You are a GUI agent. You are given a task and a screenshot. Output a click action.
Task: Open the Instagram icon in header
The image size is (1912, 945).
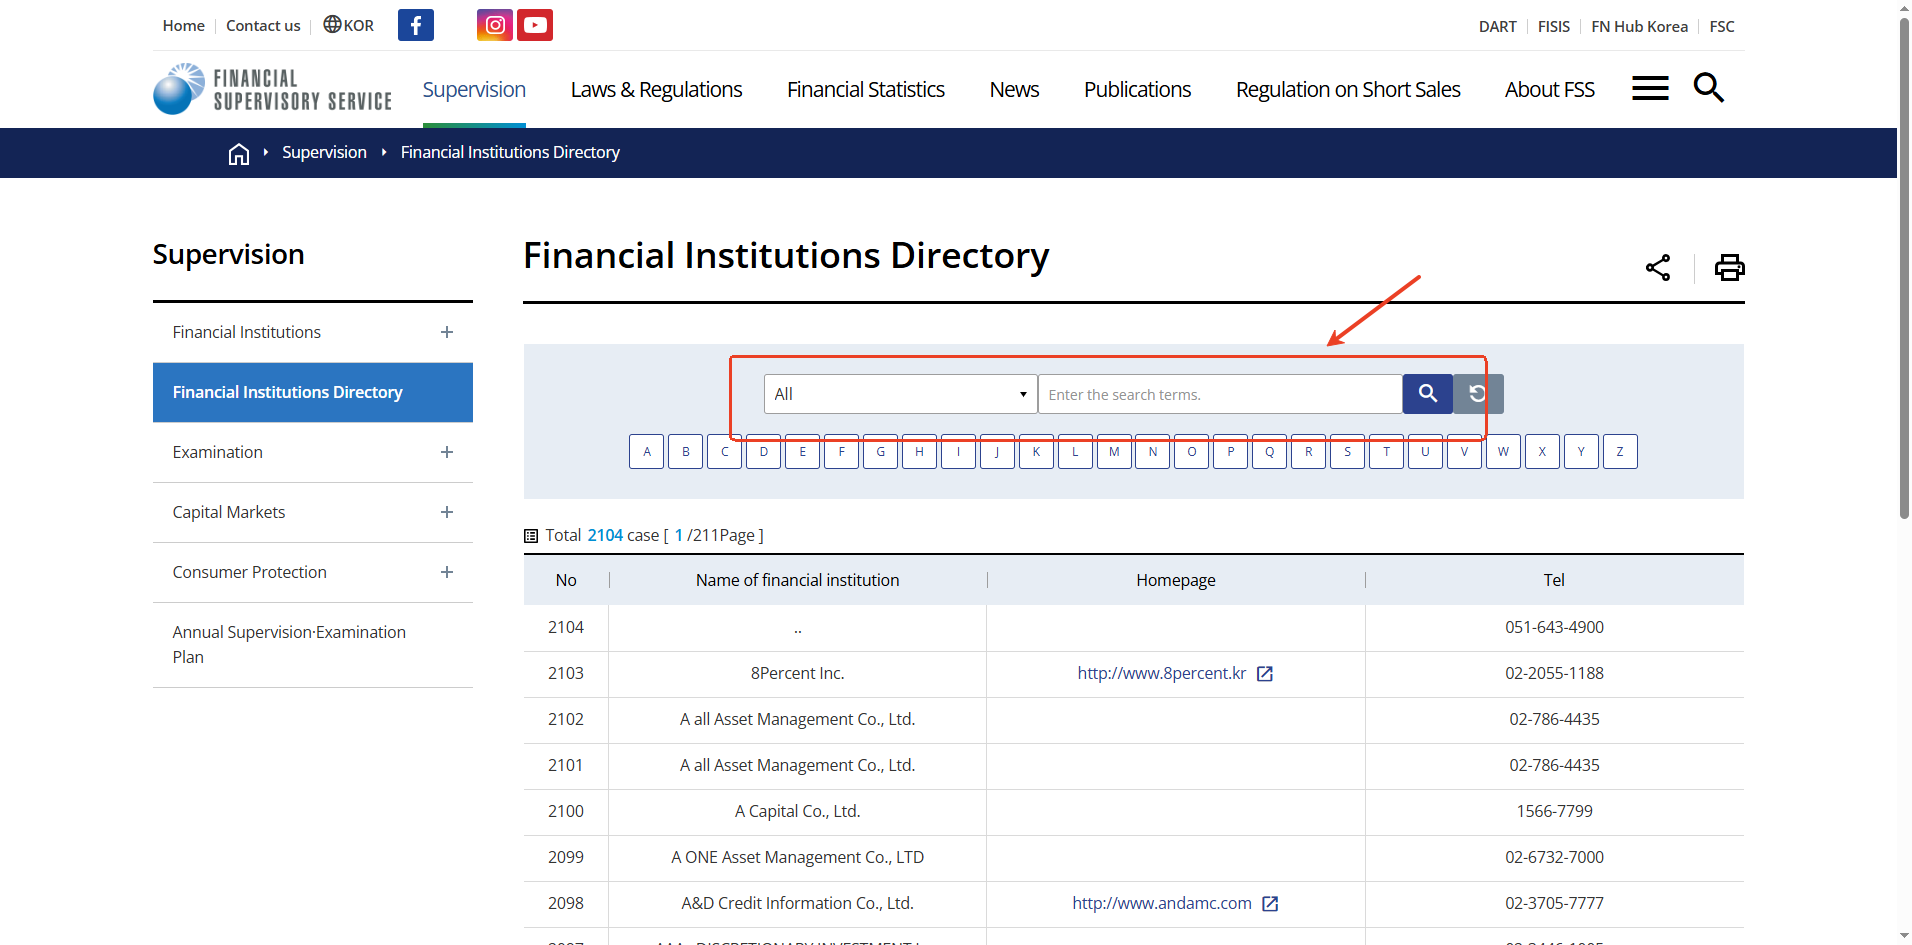click(x=495, y=25)
